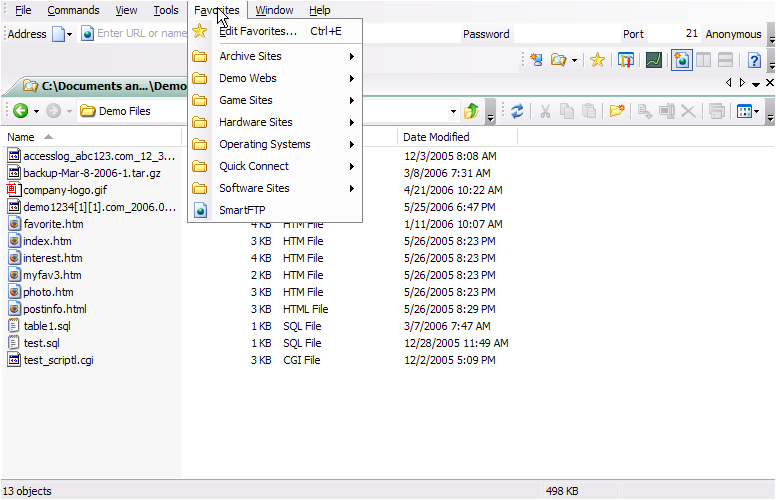The image size is (776, 500).
Task: Open the back button history dropdown arrow
Action: click(36, 111)
